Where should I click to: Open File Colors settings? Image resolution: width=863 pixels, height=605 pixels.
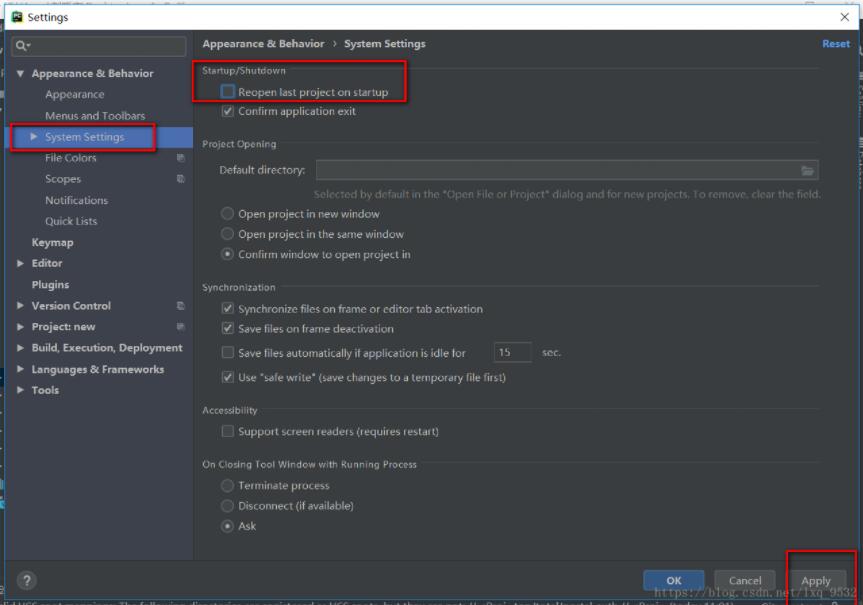[70, 158]
